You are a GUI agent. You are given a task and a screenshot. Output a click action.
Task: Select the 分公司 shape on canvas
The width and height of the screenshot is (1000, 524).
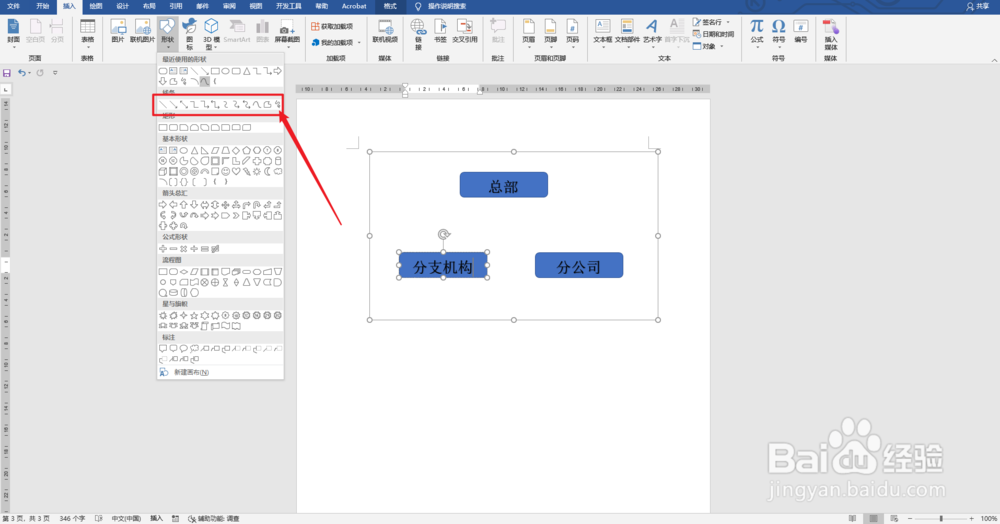coord(579,265)
